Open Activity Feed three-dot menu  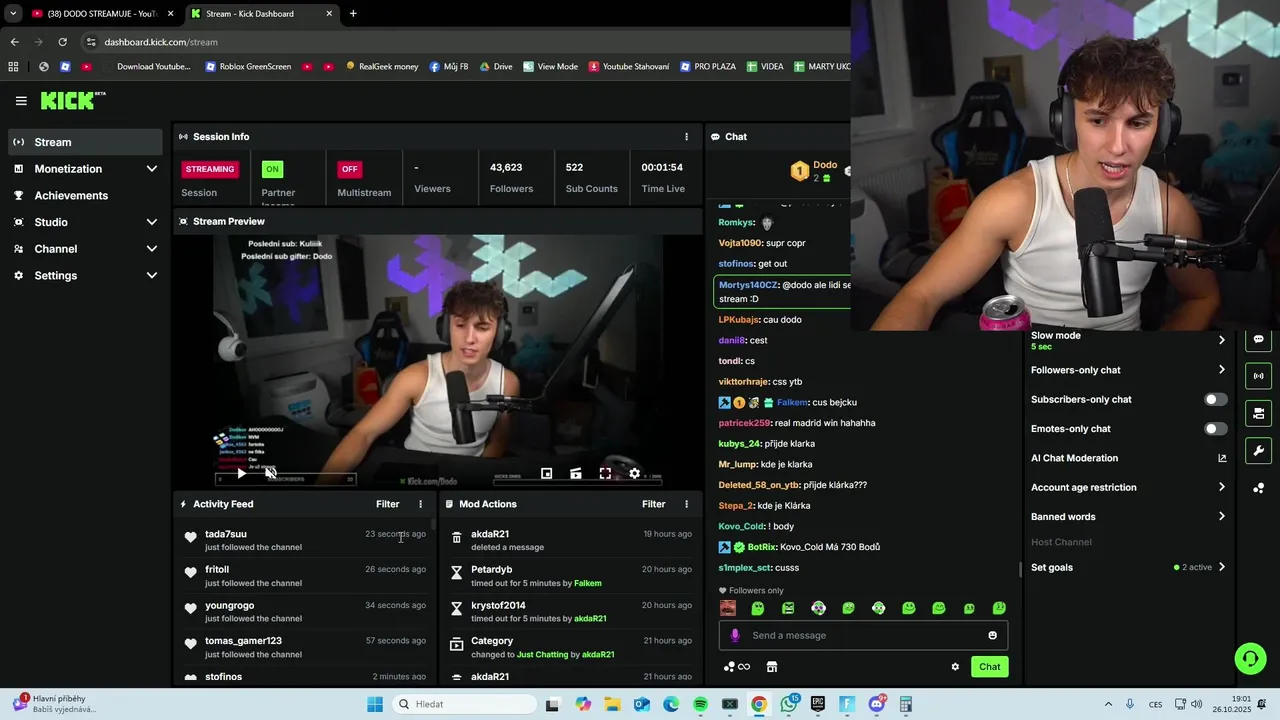click(420, 504)
